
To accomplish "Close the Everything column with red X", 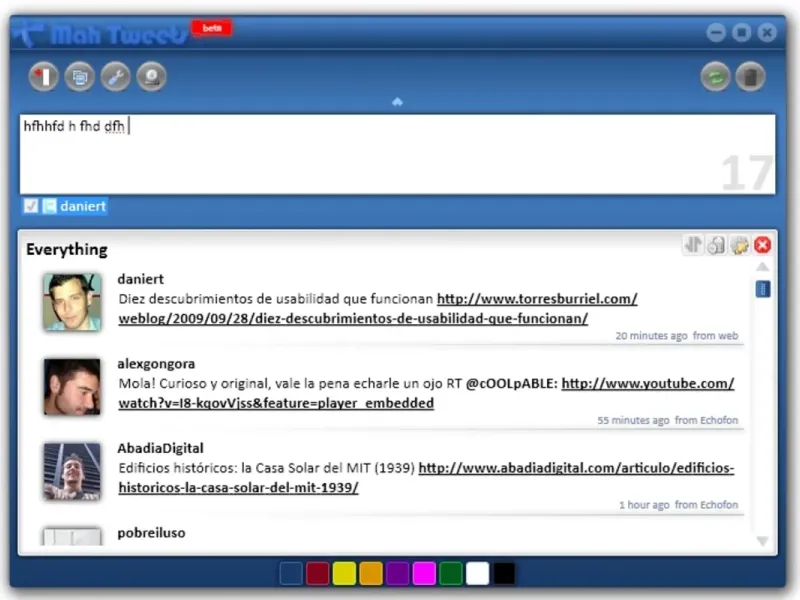I will 762,245.
